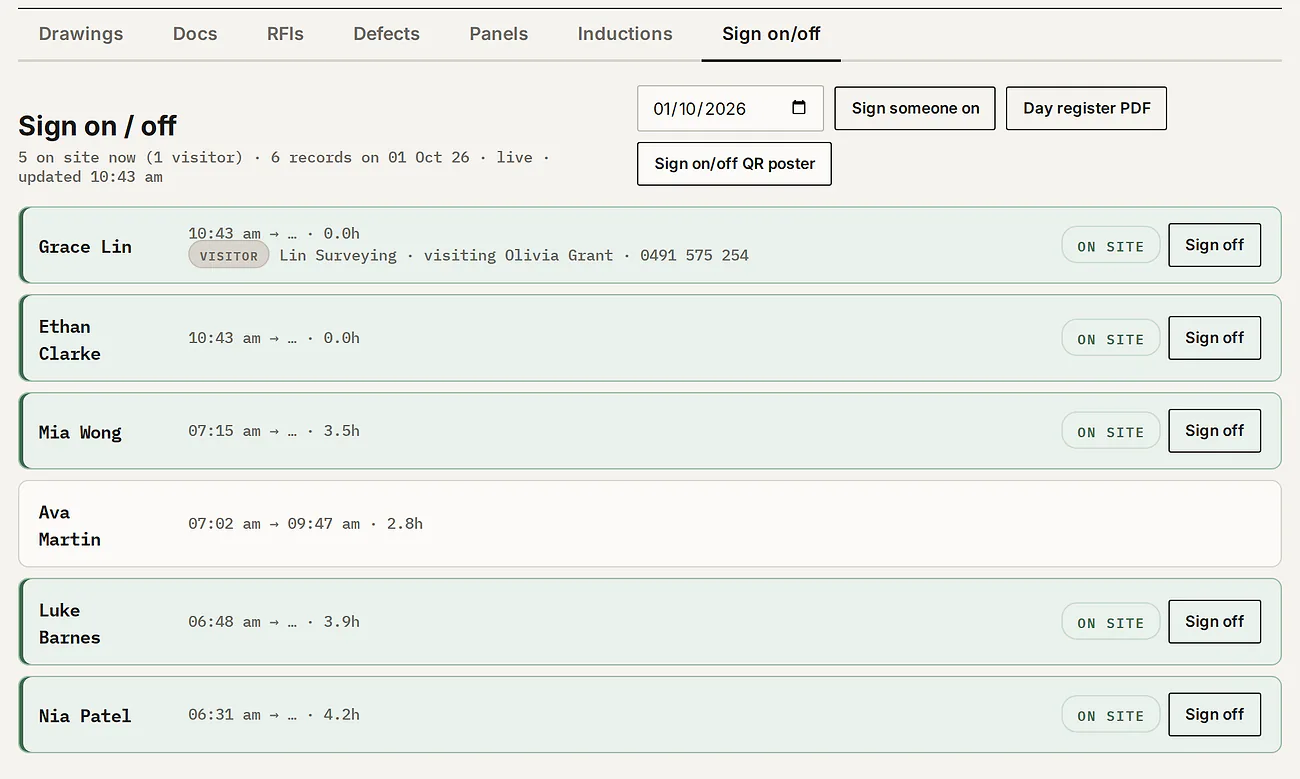
Task: Click the Sign someone on button
Action: tap(915, 108)
